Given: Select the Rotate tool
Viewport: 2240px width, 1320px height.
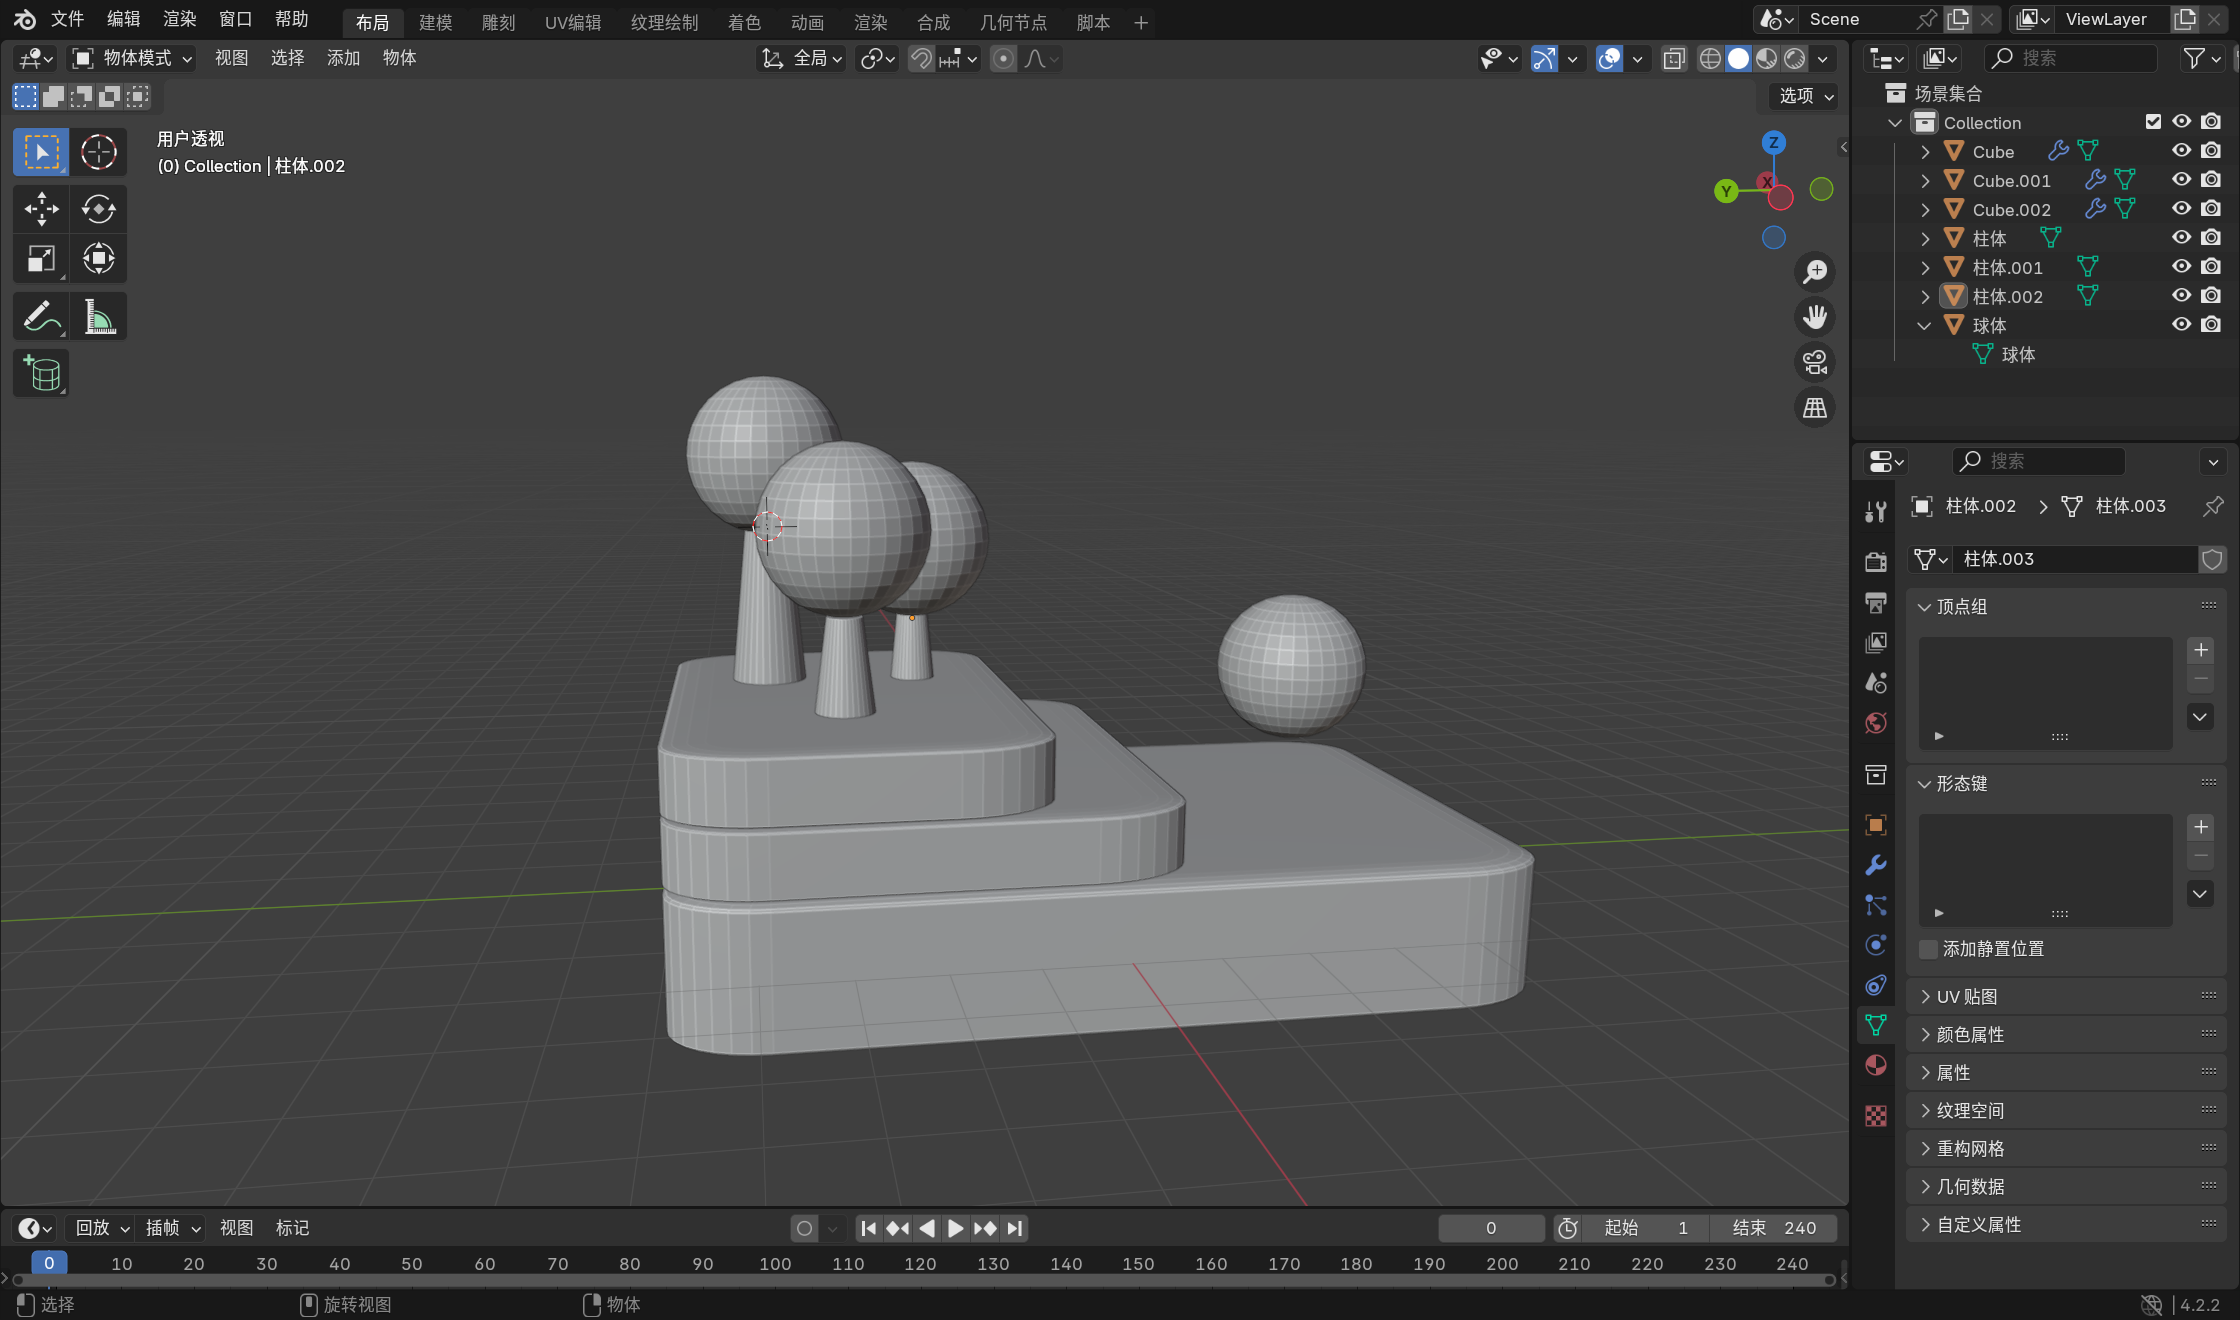Looking at the screenshot, I should (x=98, y=209).
